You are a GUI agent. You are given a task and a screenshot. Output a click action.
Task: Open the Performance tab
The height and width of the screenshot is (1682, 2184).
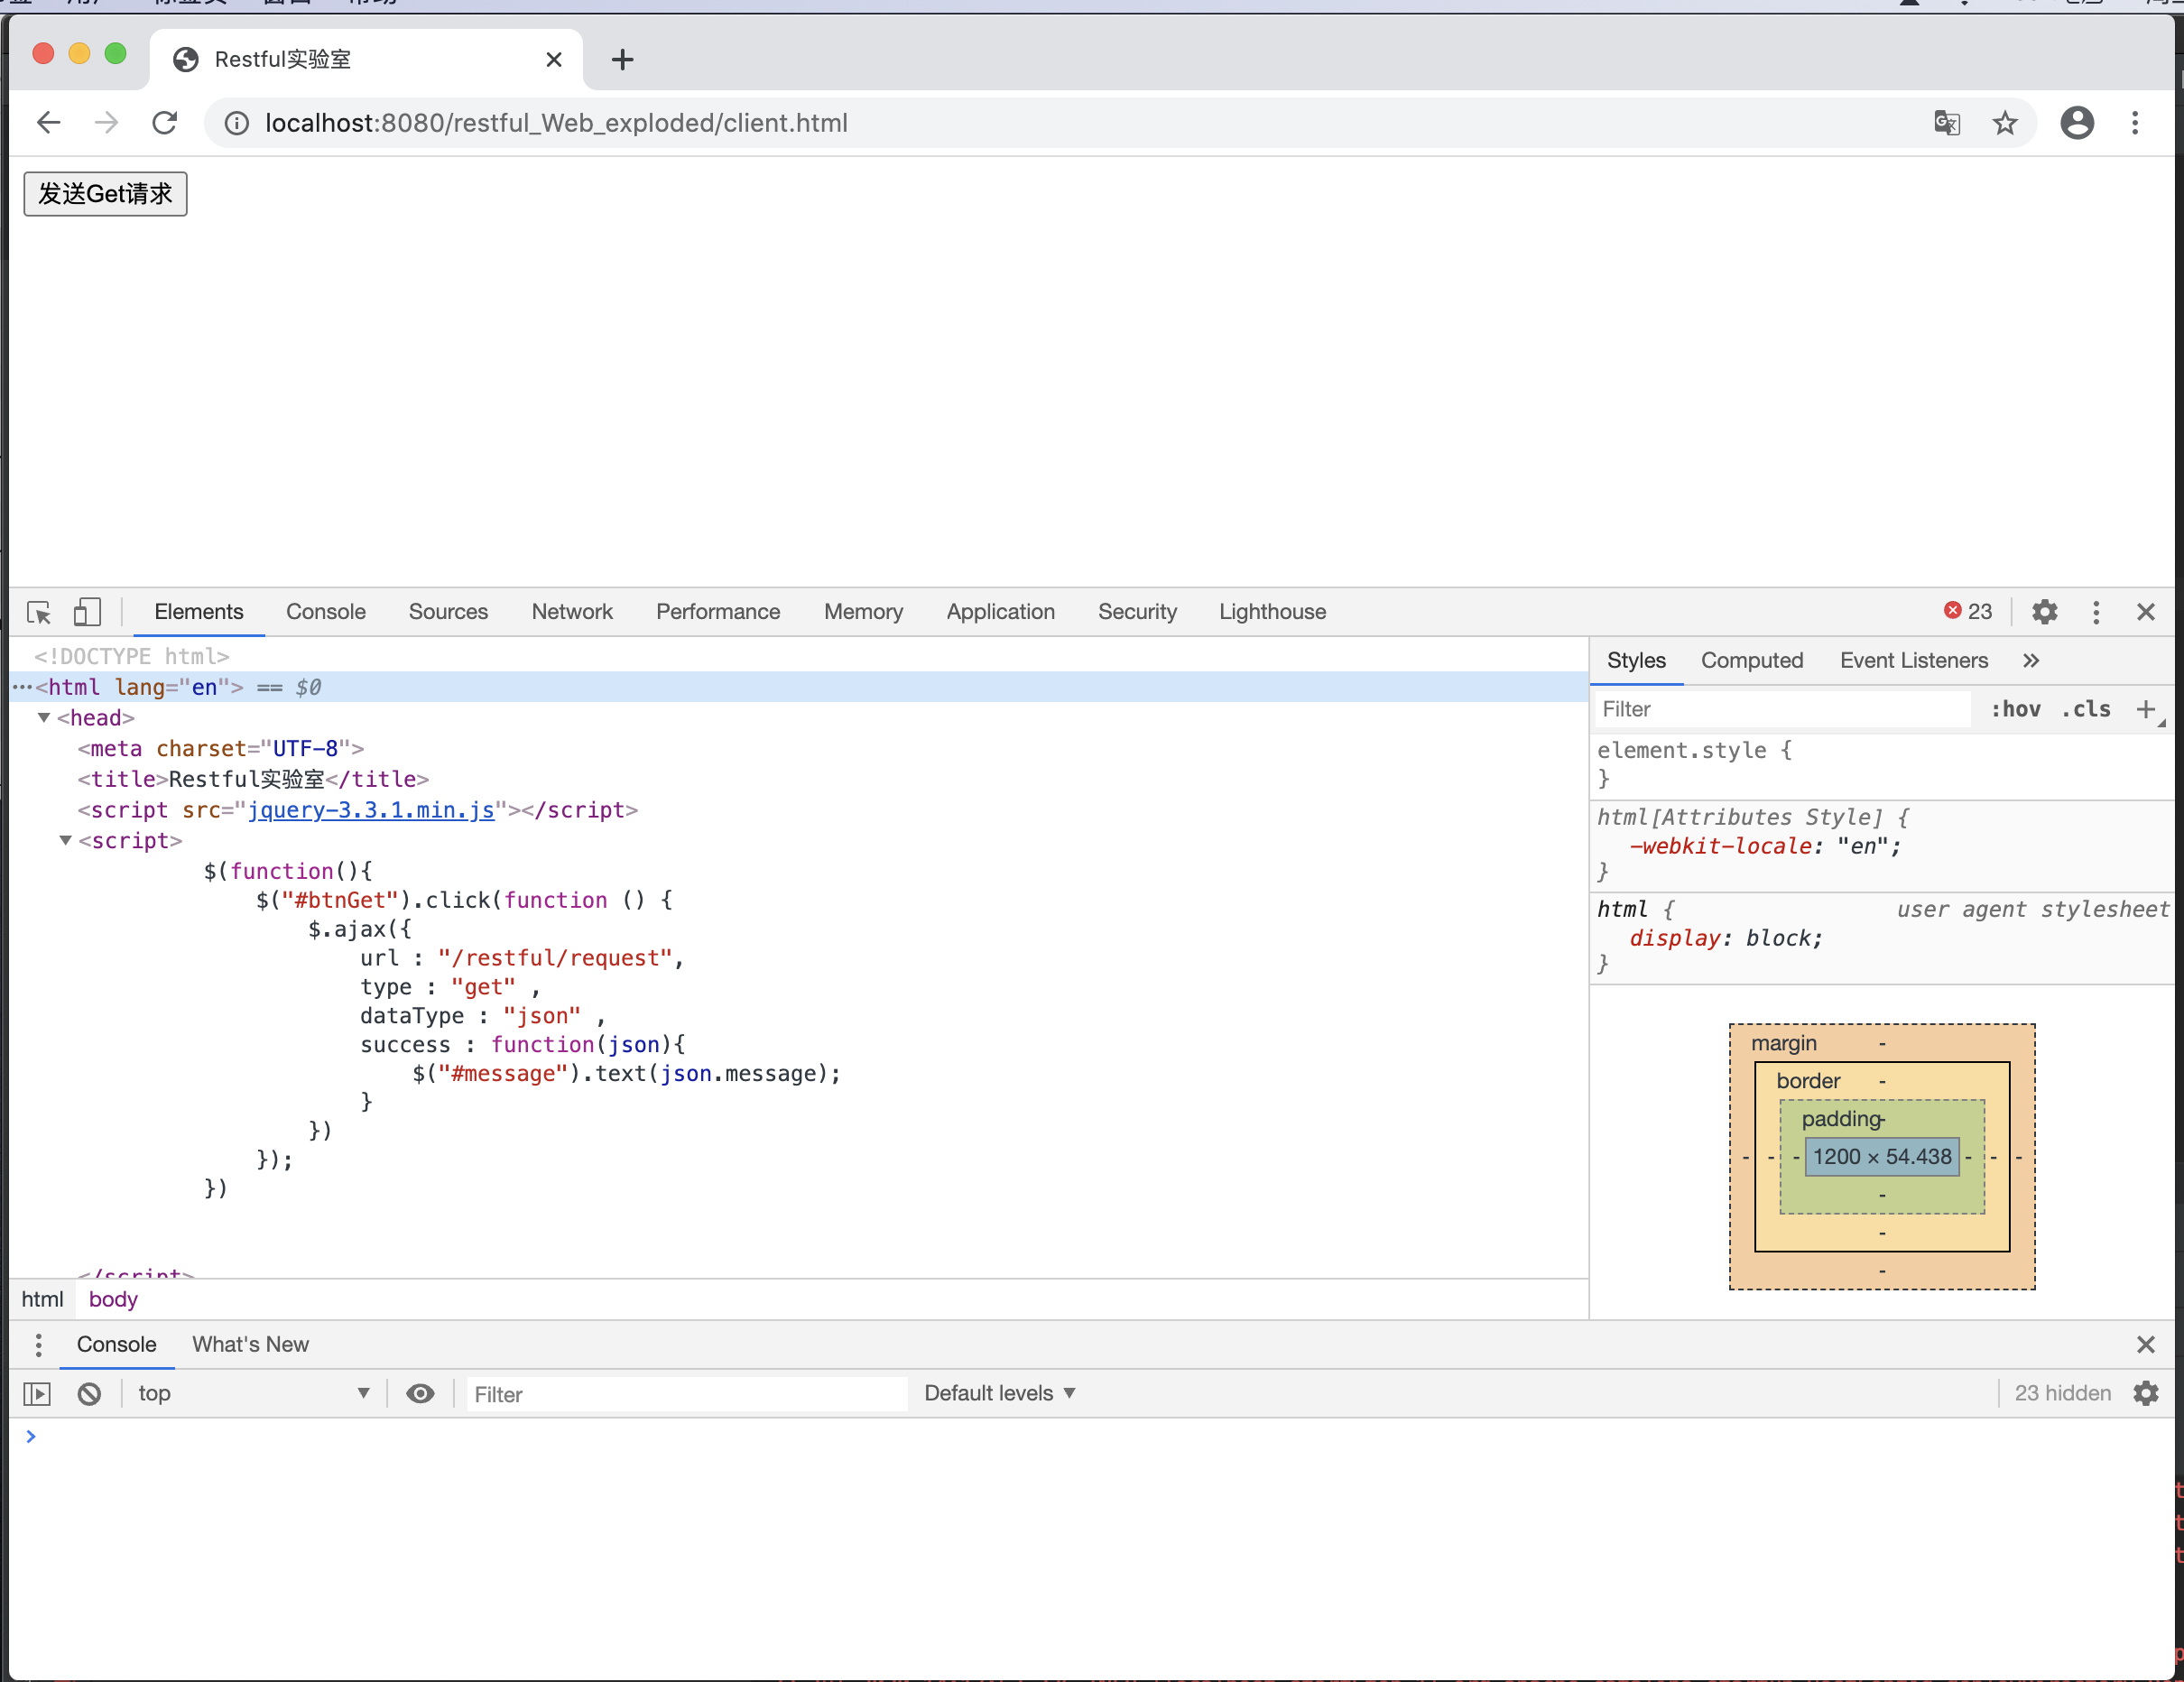(717, 612)
